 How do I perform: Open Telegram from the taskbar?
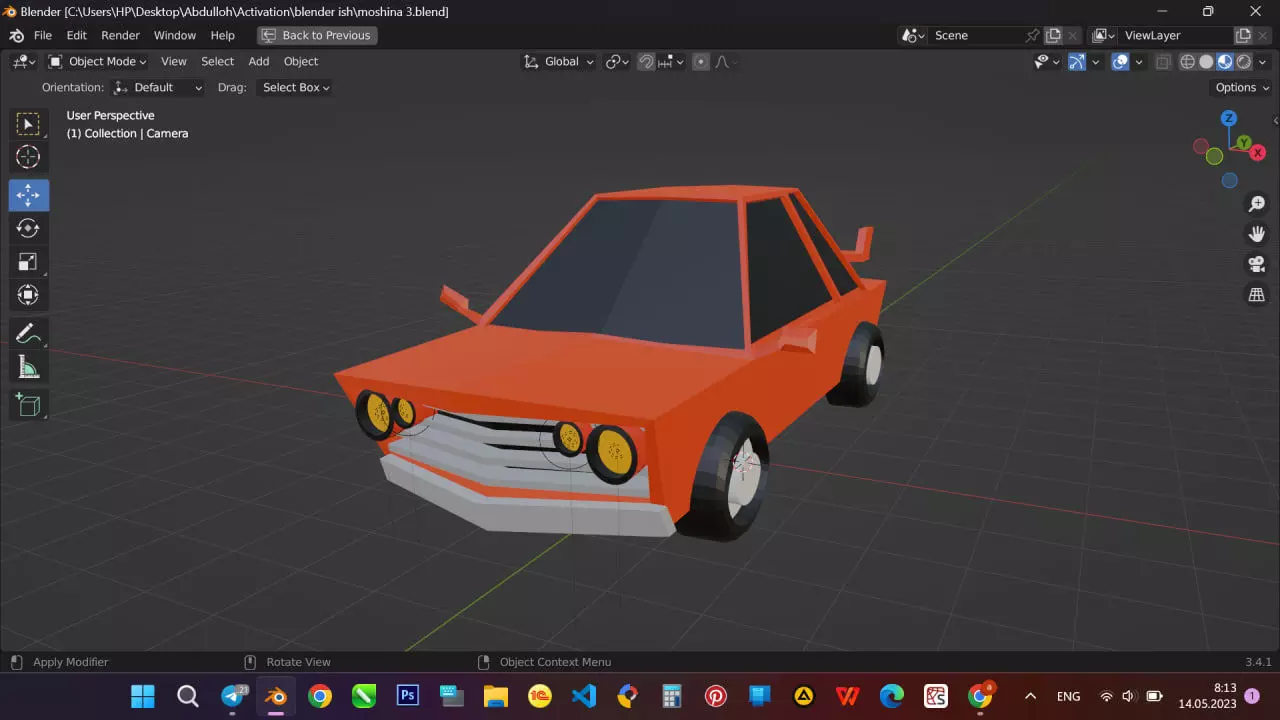233,695
